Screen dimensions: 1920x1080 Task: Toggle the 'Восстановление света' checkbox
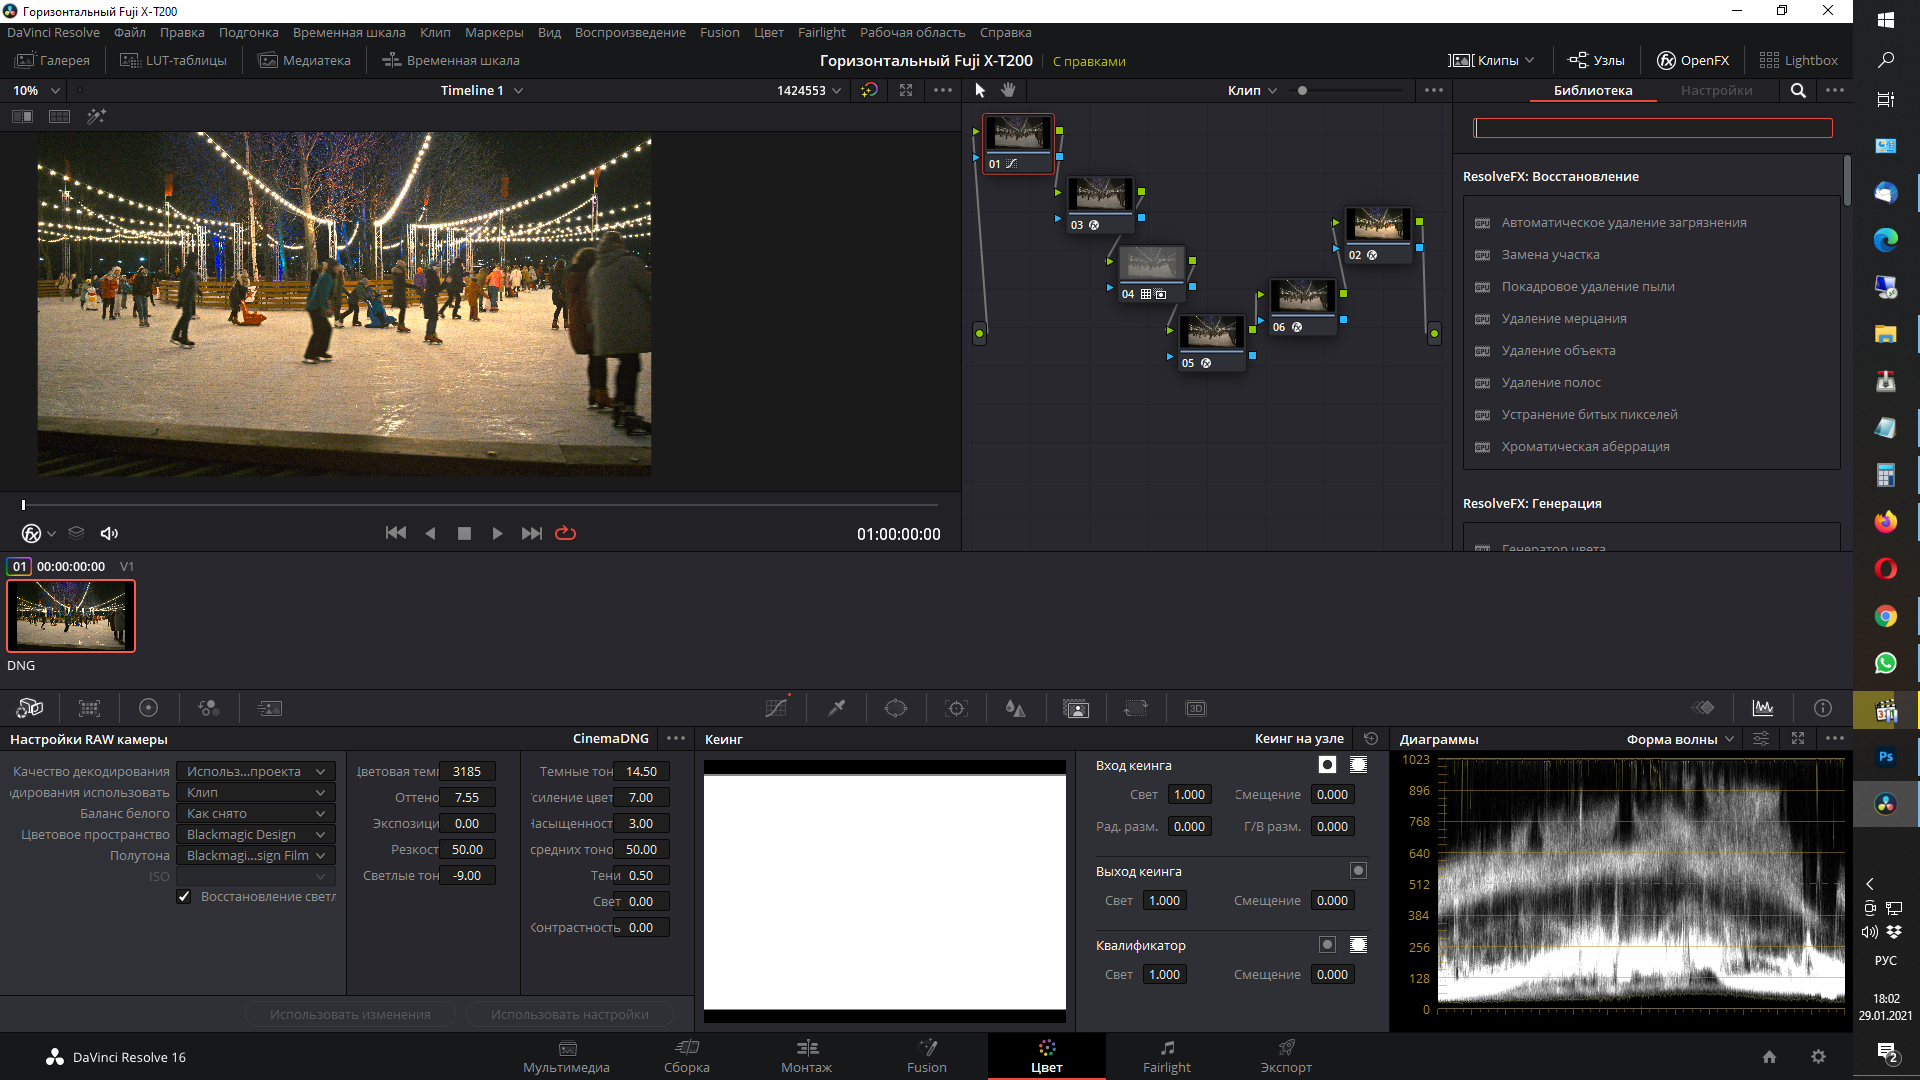coord(184,896)
